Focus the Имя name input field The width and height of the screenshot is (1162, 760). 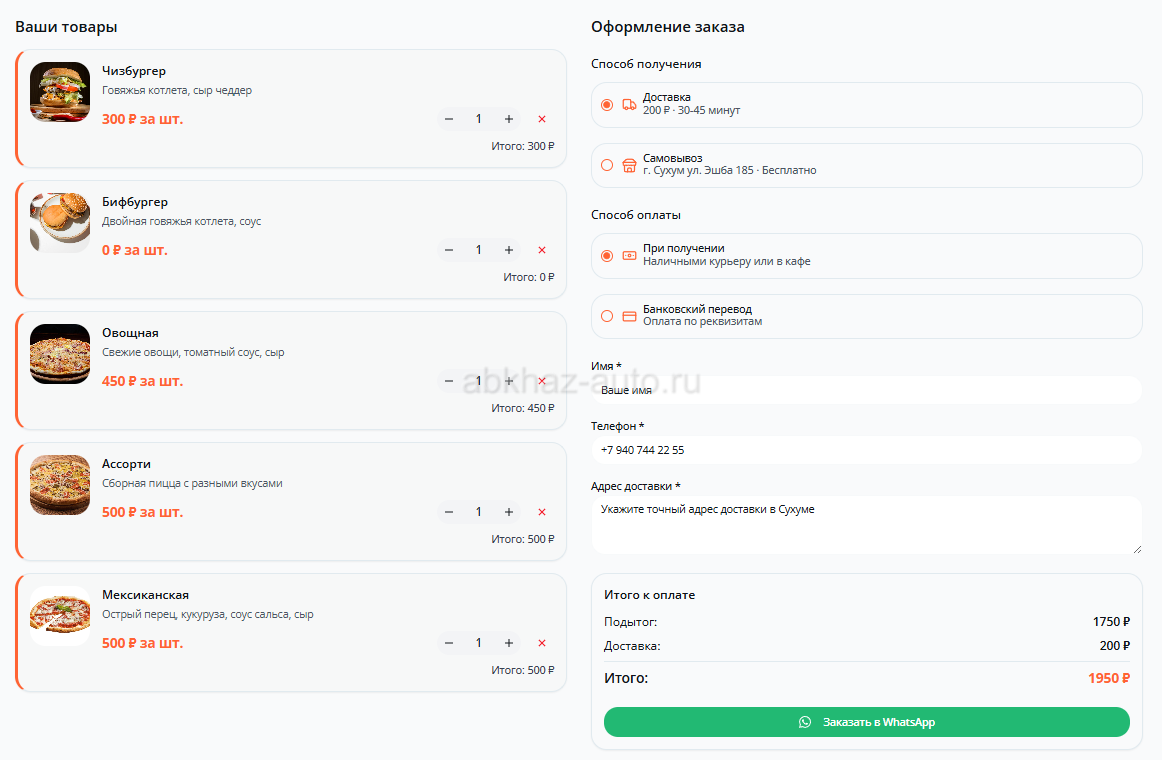pyautogui.click(x=866, y=390)
